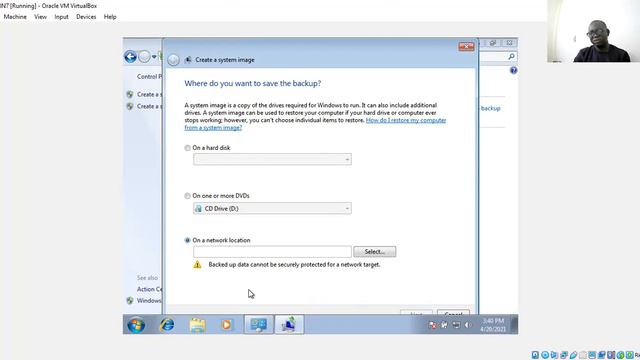Screen dimensions: 640x360
Task: Click the Select... button
Action: [375, 252]
